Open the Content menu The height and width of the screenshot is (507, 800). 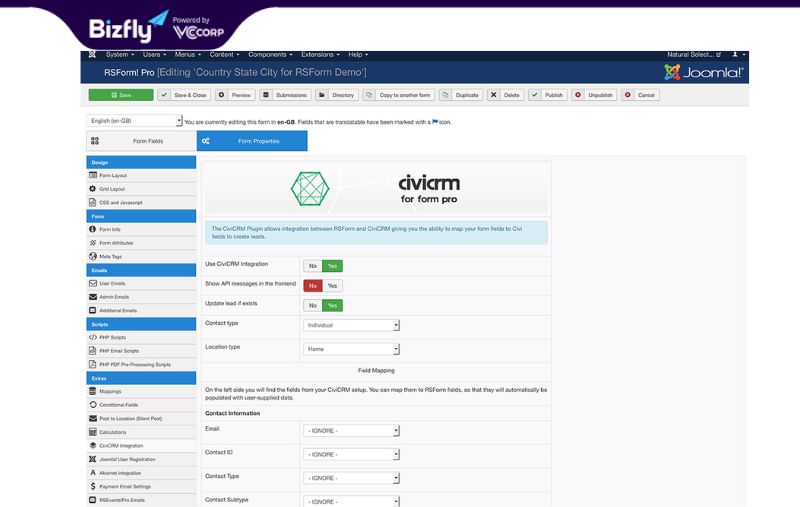pos(224,55)
